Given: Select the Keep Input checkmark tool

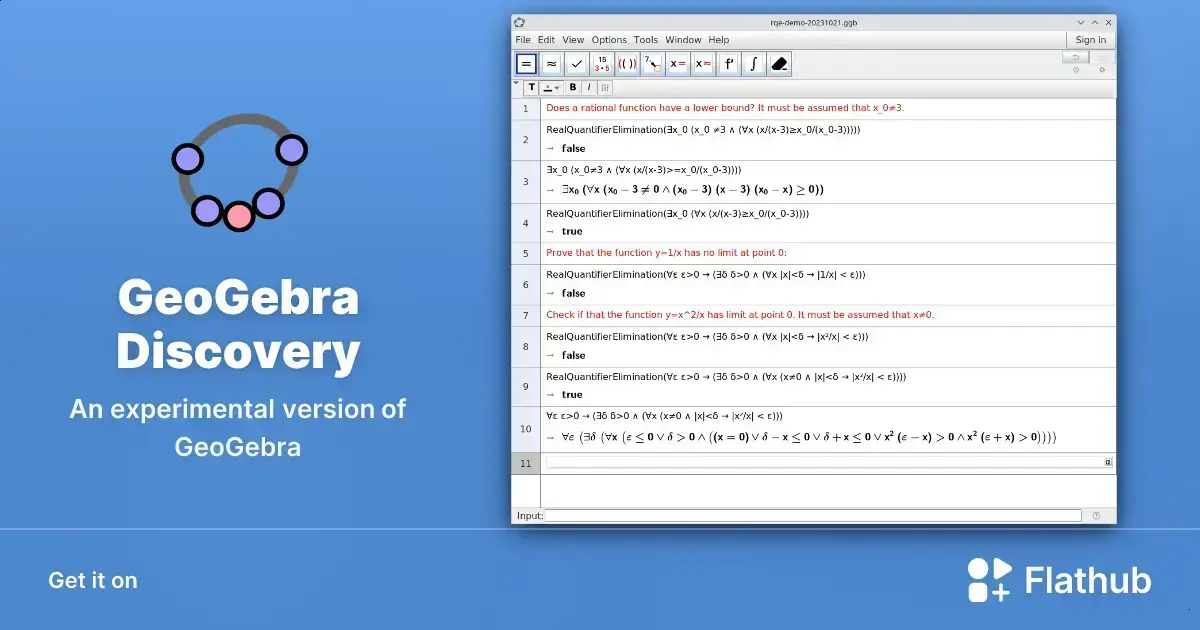Looking at the screenshot, I should coord(577,64).
